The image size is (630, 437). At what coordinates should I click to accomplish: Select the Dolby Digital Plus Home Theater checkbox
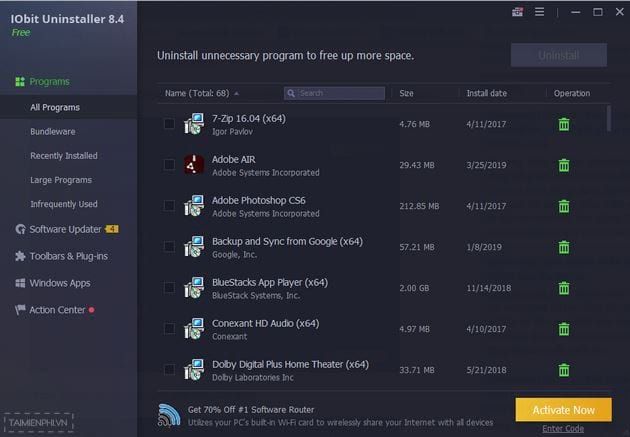[x=169, y=369]
